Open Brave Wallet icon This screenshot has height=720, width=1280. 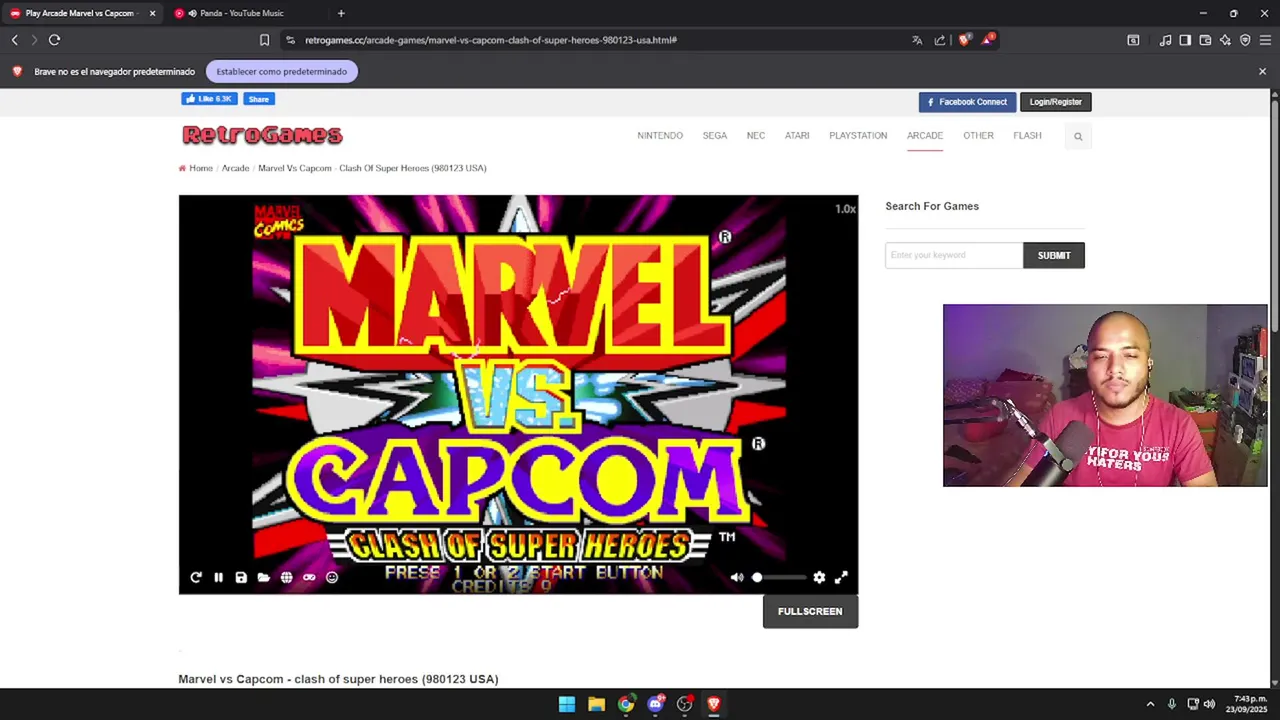coord(1205,40)
